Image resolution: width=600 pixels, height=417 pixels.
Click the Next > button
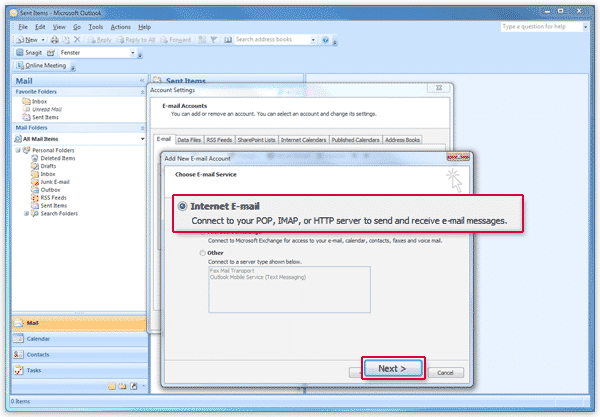click(393, 368)
